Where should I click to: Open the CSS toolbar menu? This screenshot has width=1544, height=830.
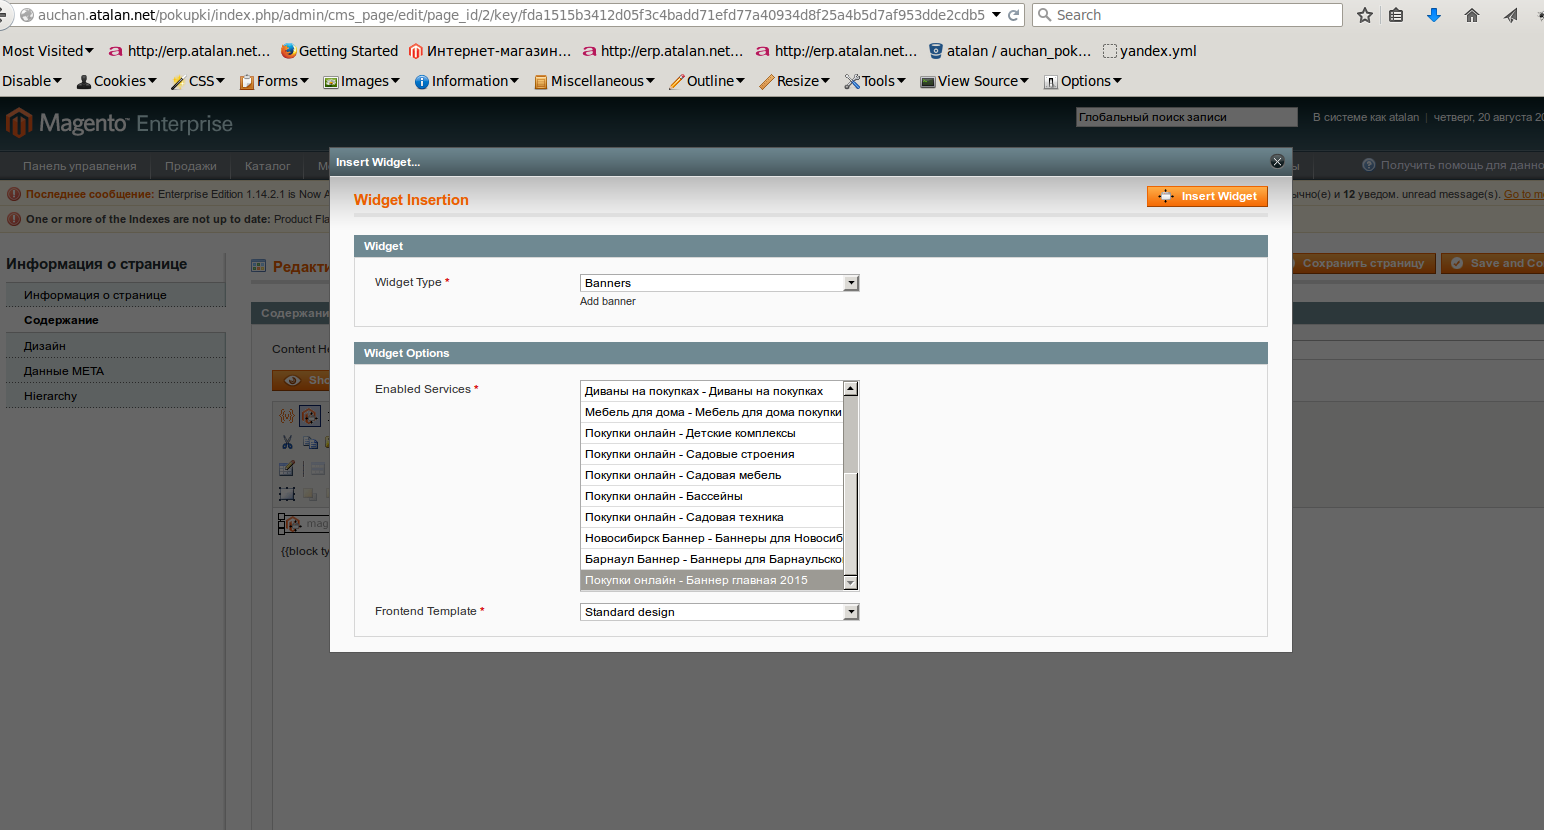click(198, 81)
